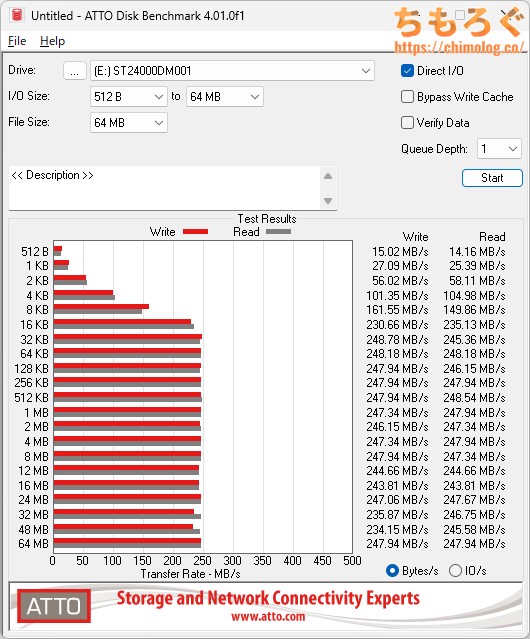The image size is (530, 639).
Task: Click the Storage and Network Connectivity Experts banner
Action: tap(268, 598)
